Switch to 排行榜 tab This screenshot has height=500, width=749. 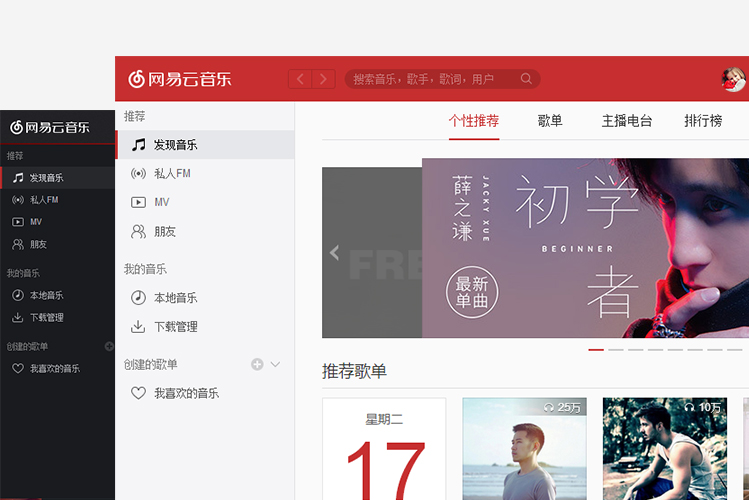coord(703,121)
